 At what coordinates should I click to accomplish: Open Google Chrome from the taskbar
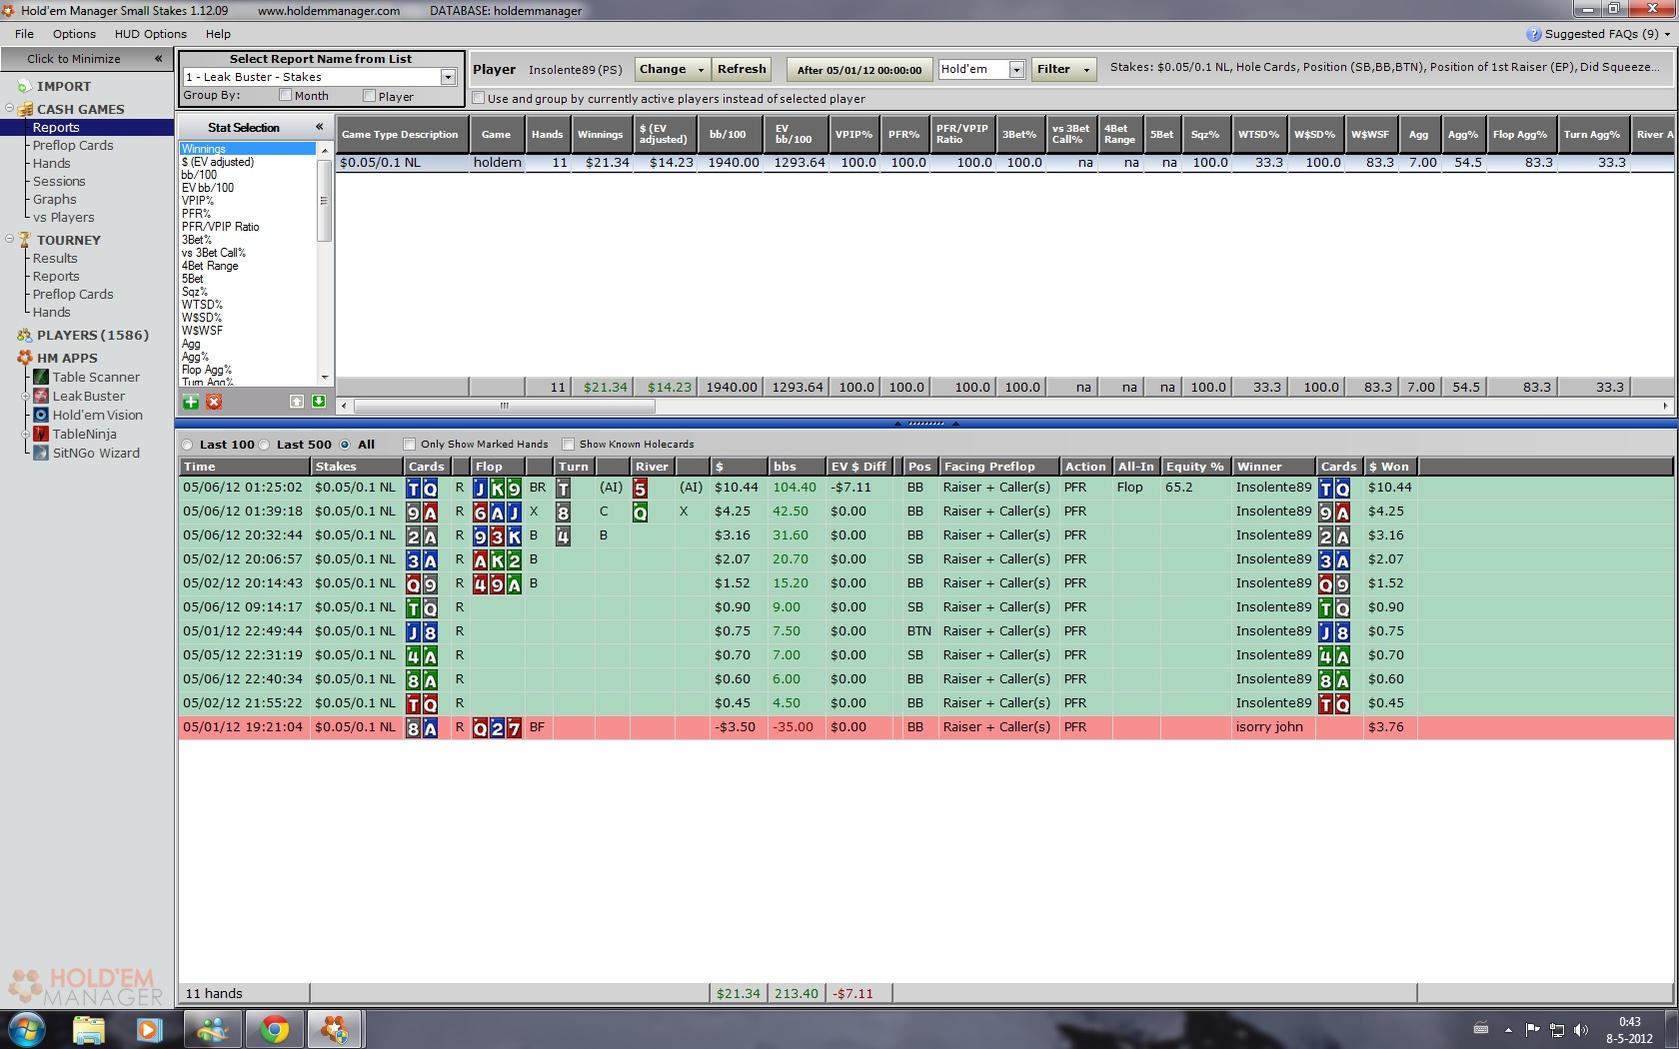pyautogui.click(x=274, y=1029)
